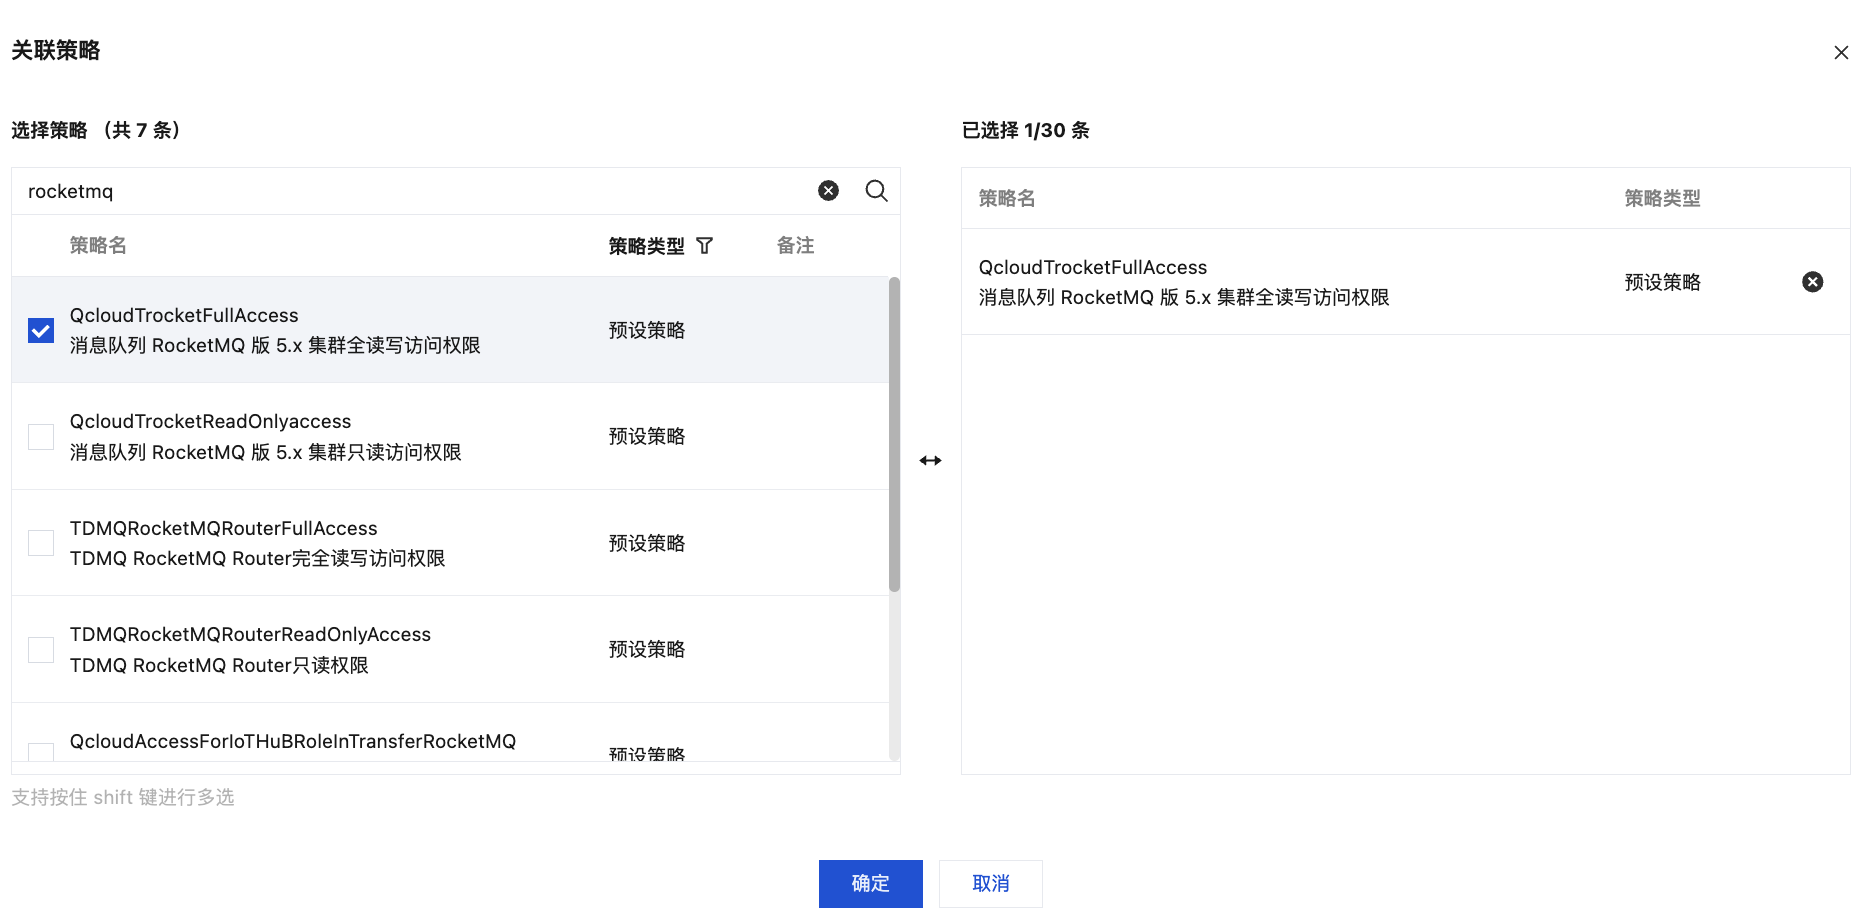Check TDMQRocketMQRouterReadOnlyAccess policy checkbox
This screenshot has height=922, width=1876.
click(x=41, y=650)
